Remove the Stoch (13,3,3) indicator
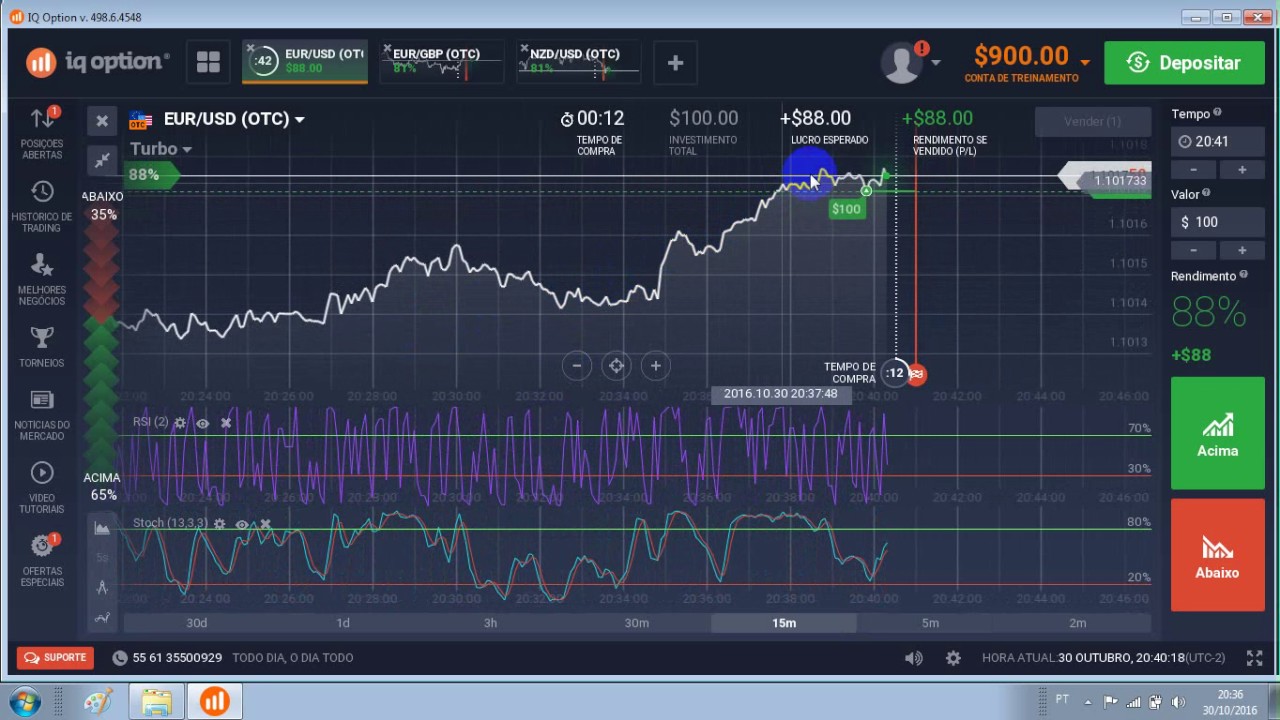Image resolution: width=1280 pixels, height=720 pixels. [265, 524]
